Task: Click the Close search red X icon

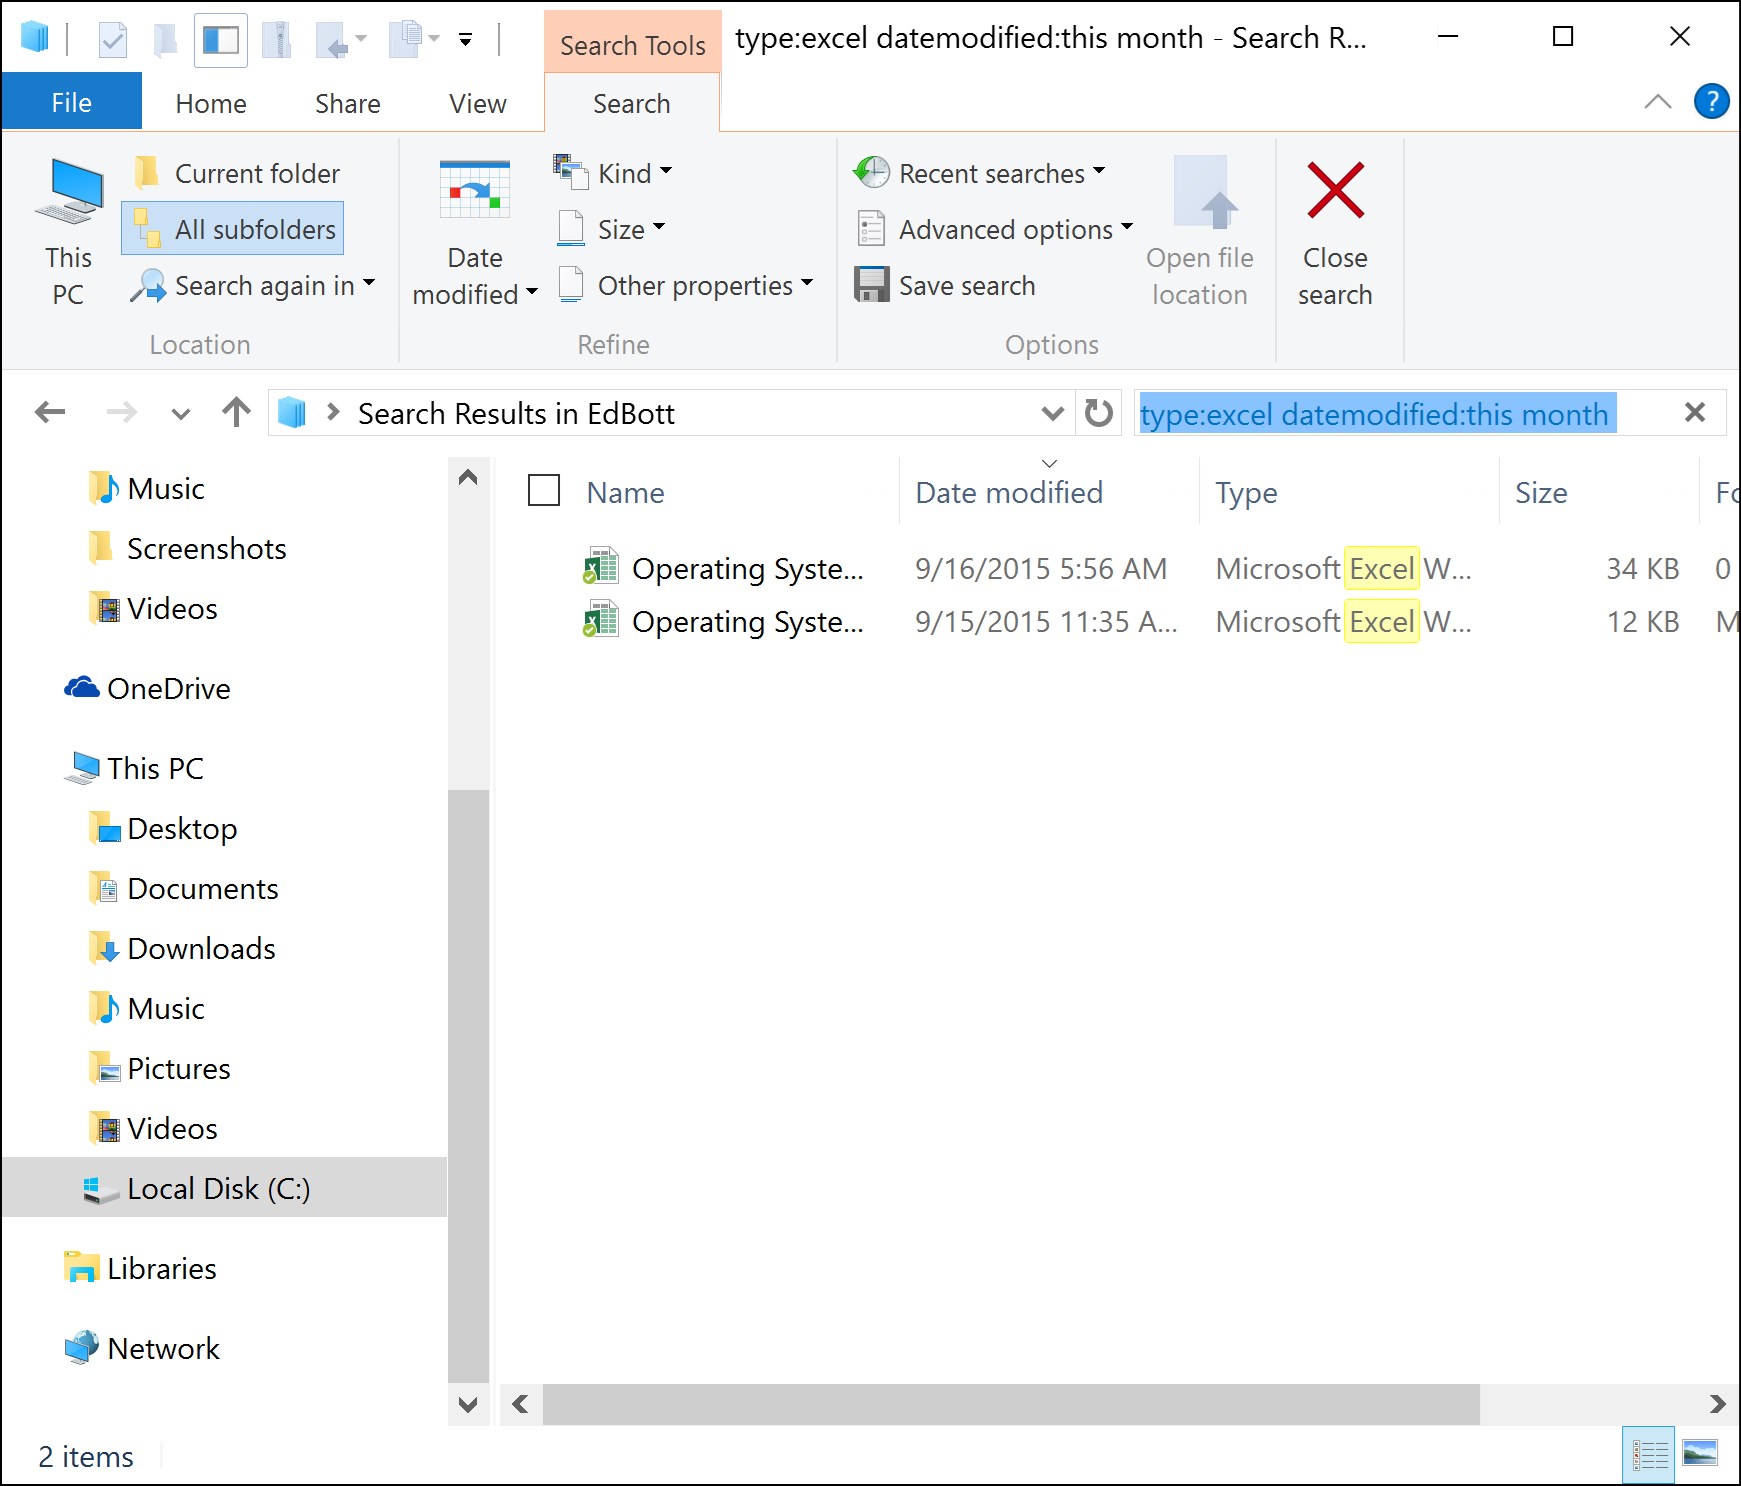Action: (1335, 191)
